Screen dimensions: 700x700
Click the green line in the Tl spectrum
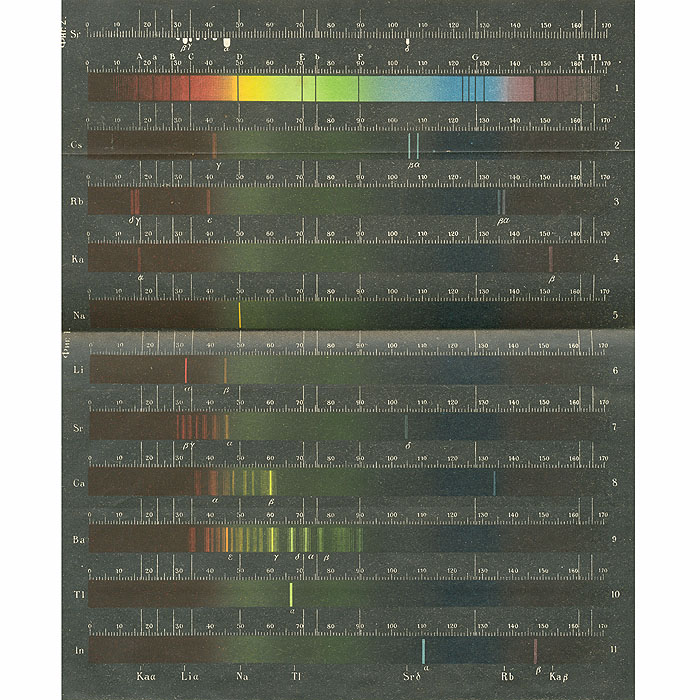tap(290, 593)
